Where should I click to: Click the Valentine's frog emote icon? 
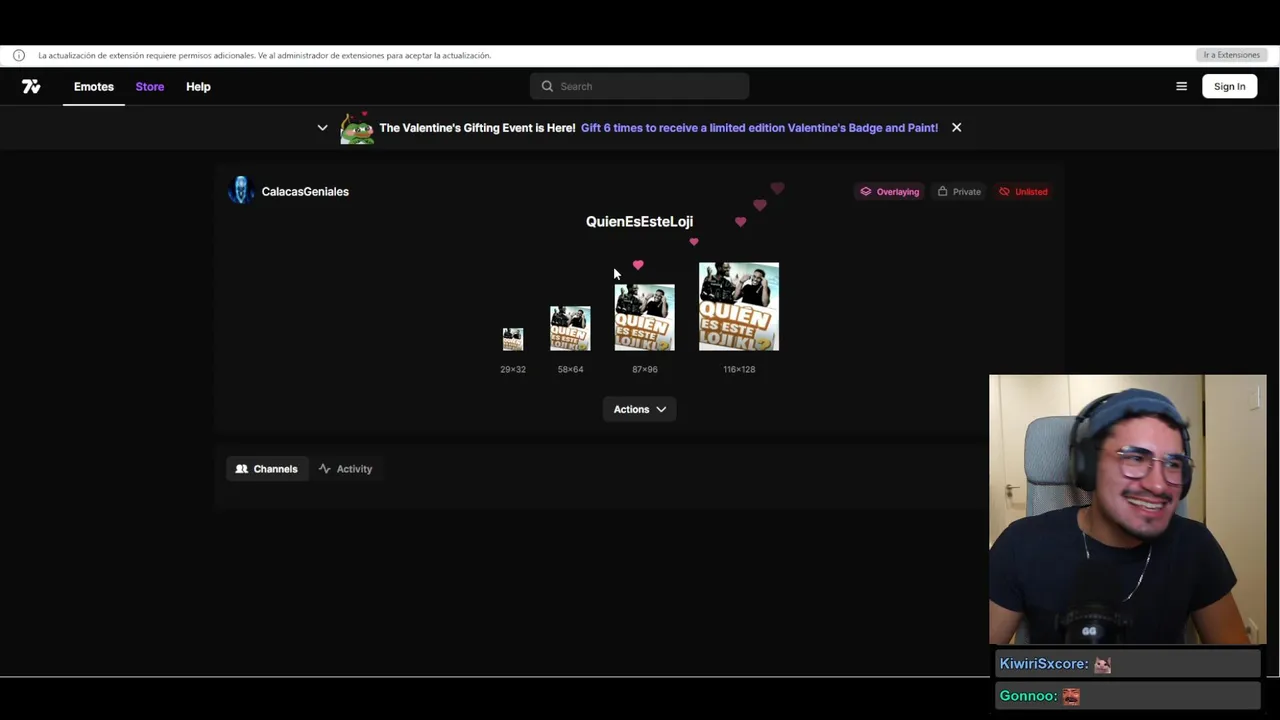pos(357,128)
